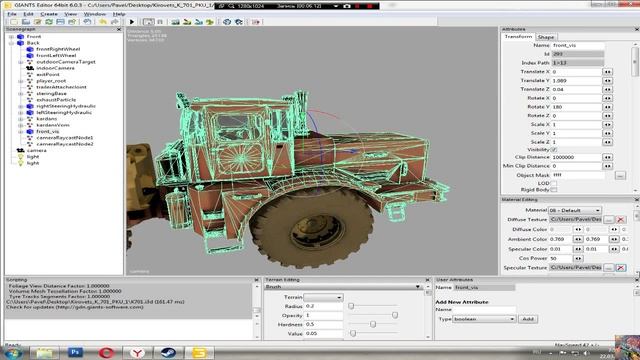Select the first light node icon
The height and width of the screenshot is (360, 640).
pos(20,157)
